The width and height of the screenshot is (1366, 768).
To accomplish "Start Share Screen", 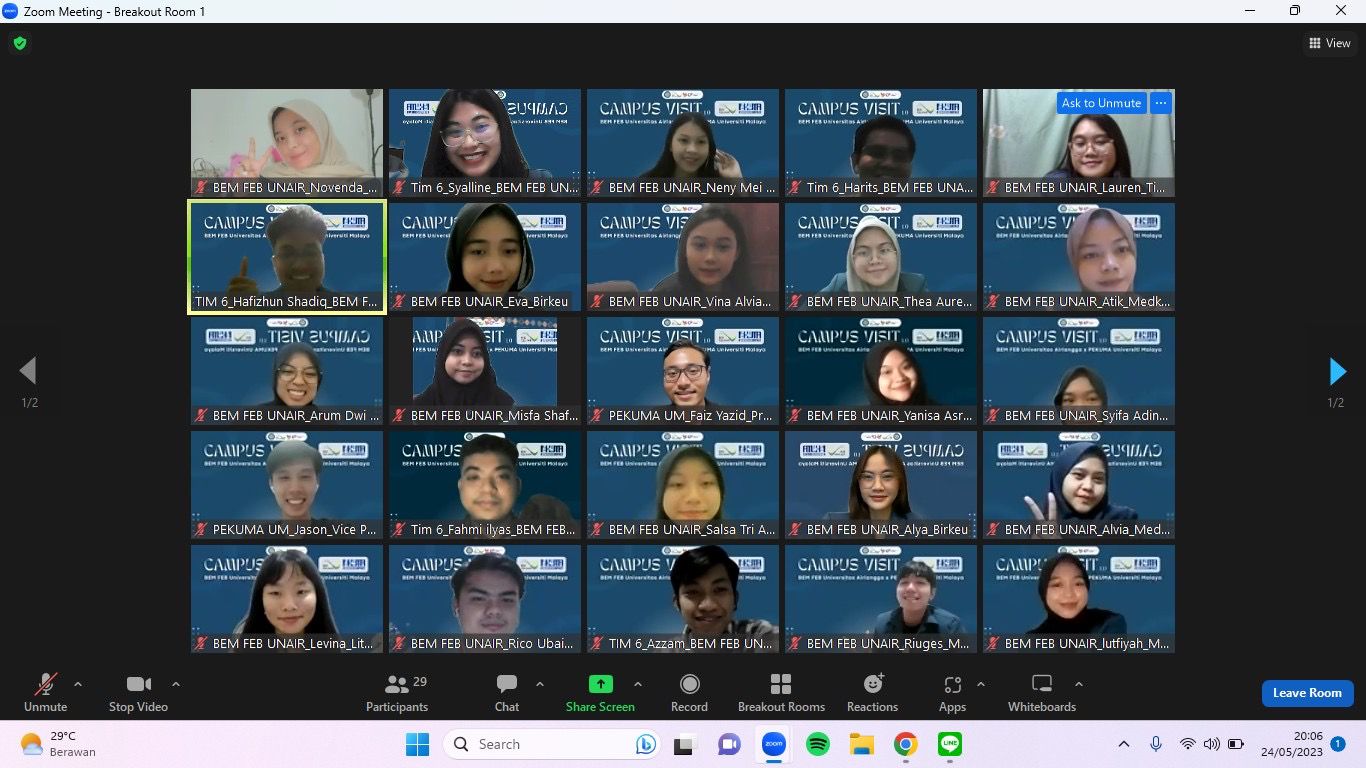I will pyautogui.click(x=600, y=692).
